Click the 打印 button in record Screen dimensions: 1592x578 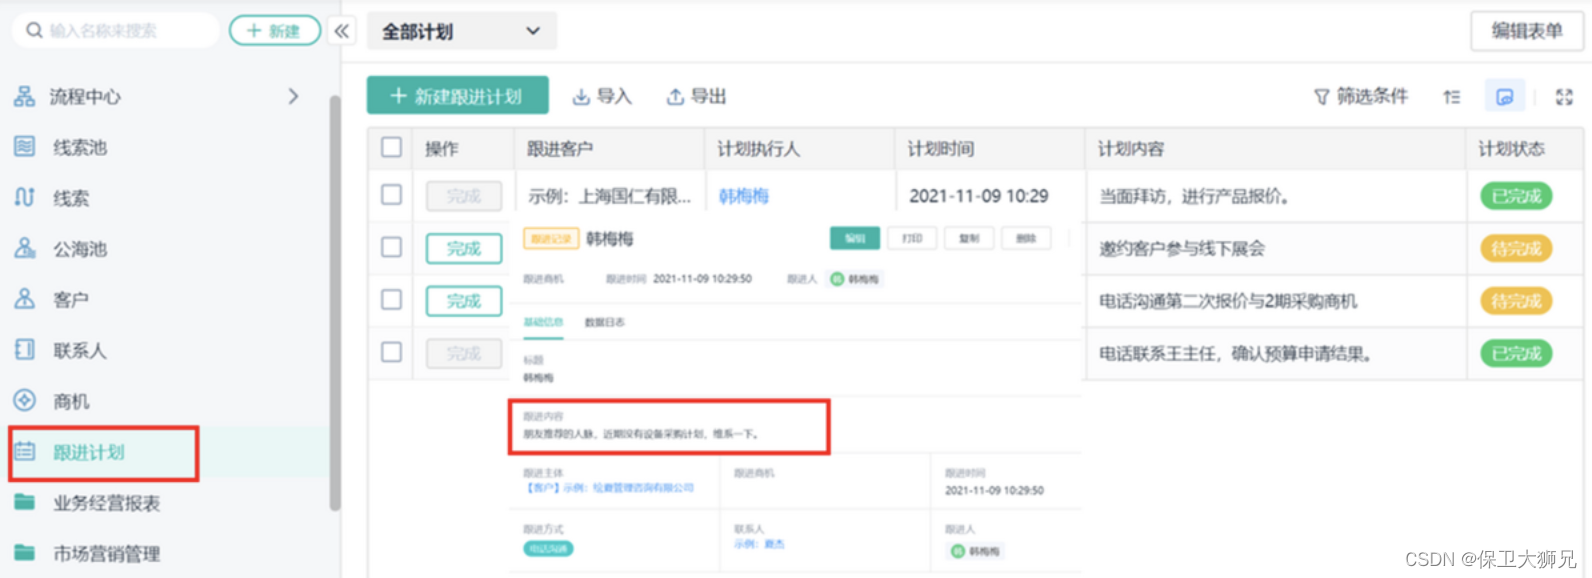(912, 238)
